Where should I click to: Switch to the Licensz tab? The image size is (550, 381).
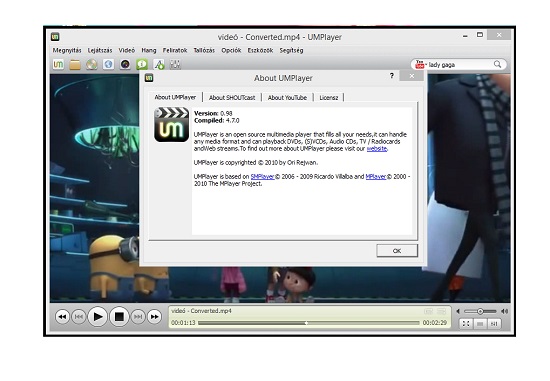pos(329,98)
